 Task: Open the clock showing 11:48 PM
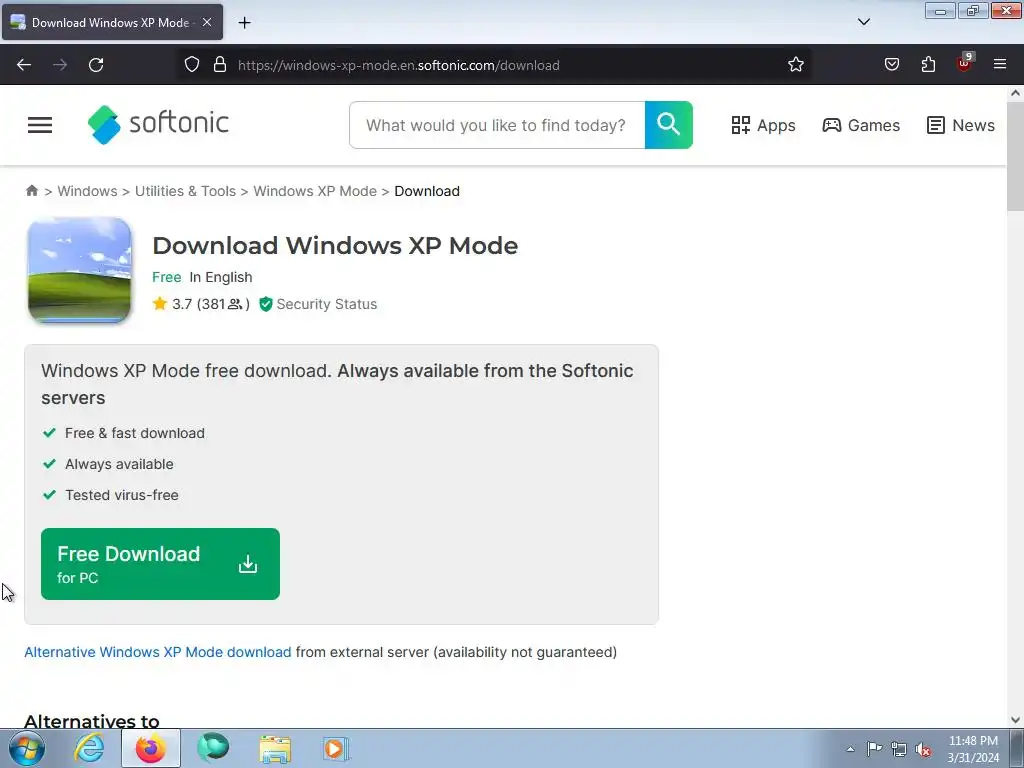tap(973, 749)
